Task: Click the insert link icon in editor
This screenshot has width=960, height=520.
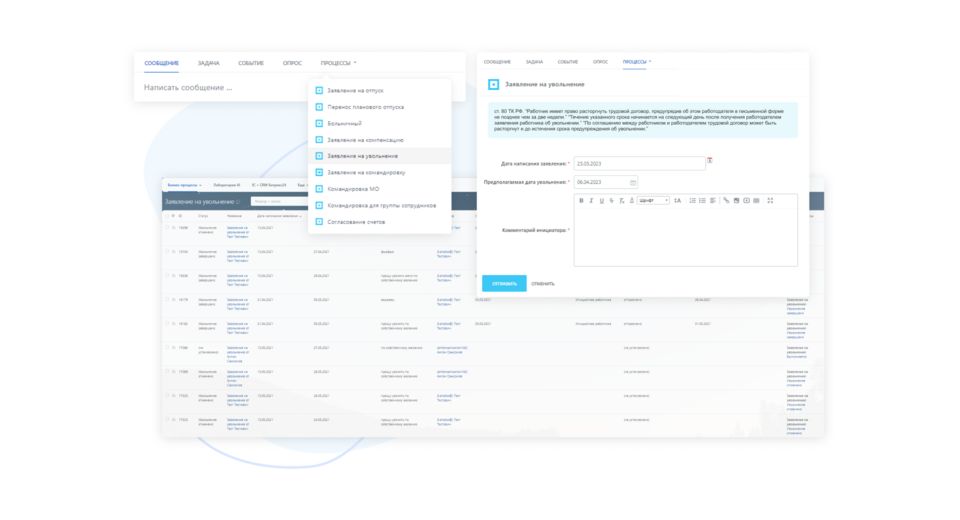Action: click(x=726, y=201)
